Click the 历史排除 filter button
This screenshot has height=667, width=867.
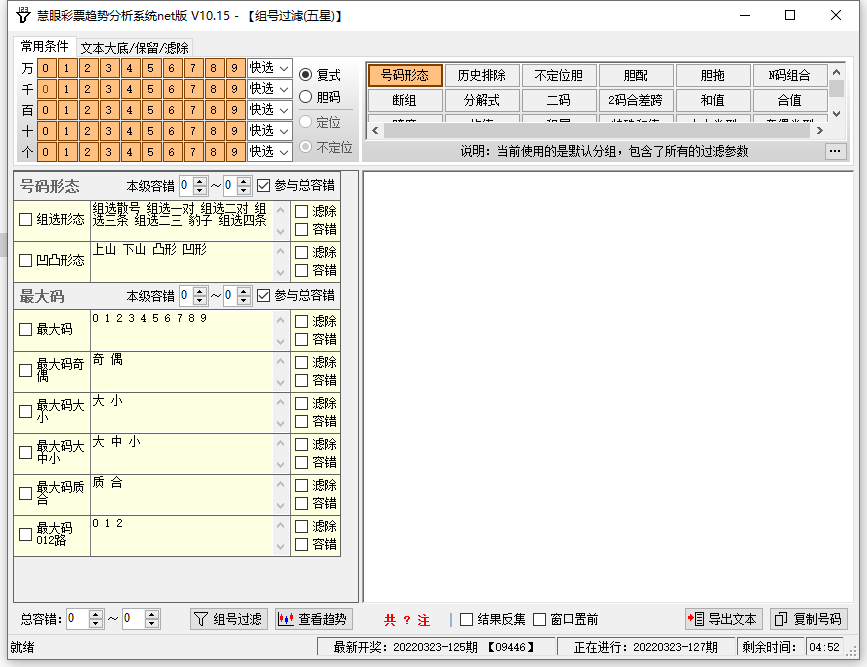[482, 76]
